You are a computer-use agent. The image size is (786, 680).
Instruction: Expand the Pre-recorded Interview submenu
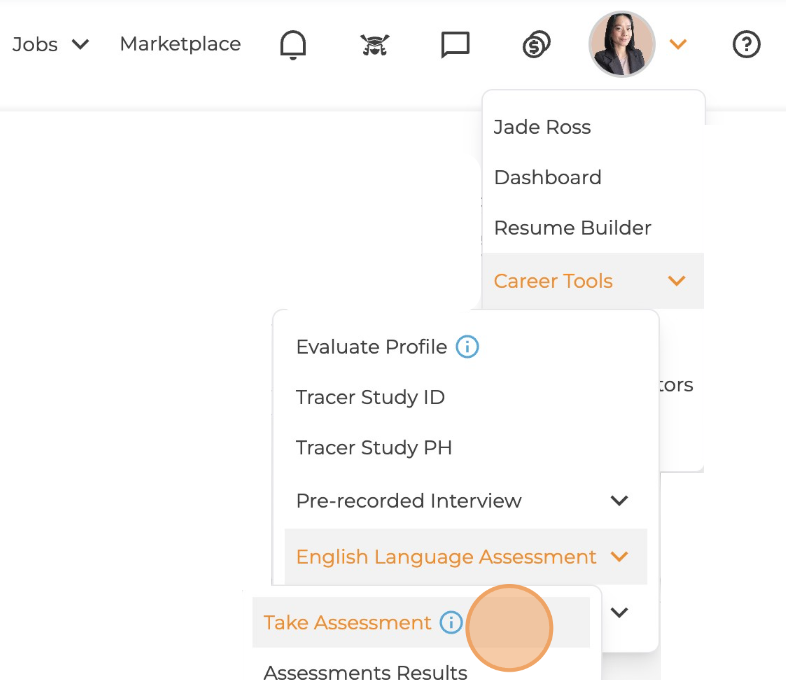[619, 500]
